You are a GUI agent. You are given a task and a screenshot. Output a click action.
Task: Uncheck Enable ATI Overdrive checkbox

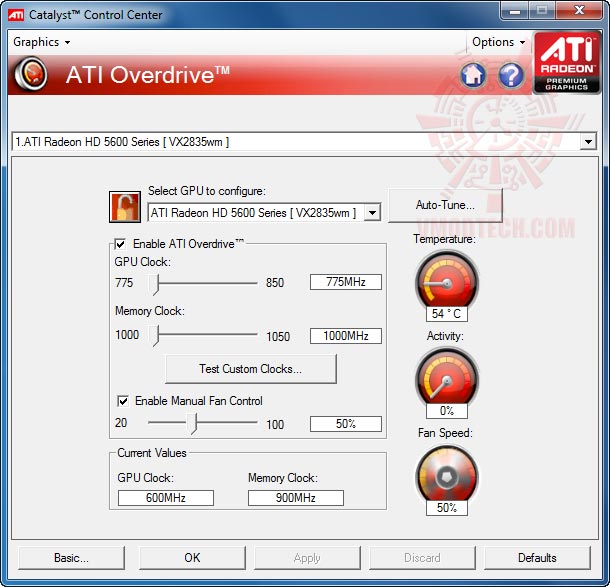coord(120,244)
